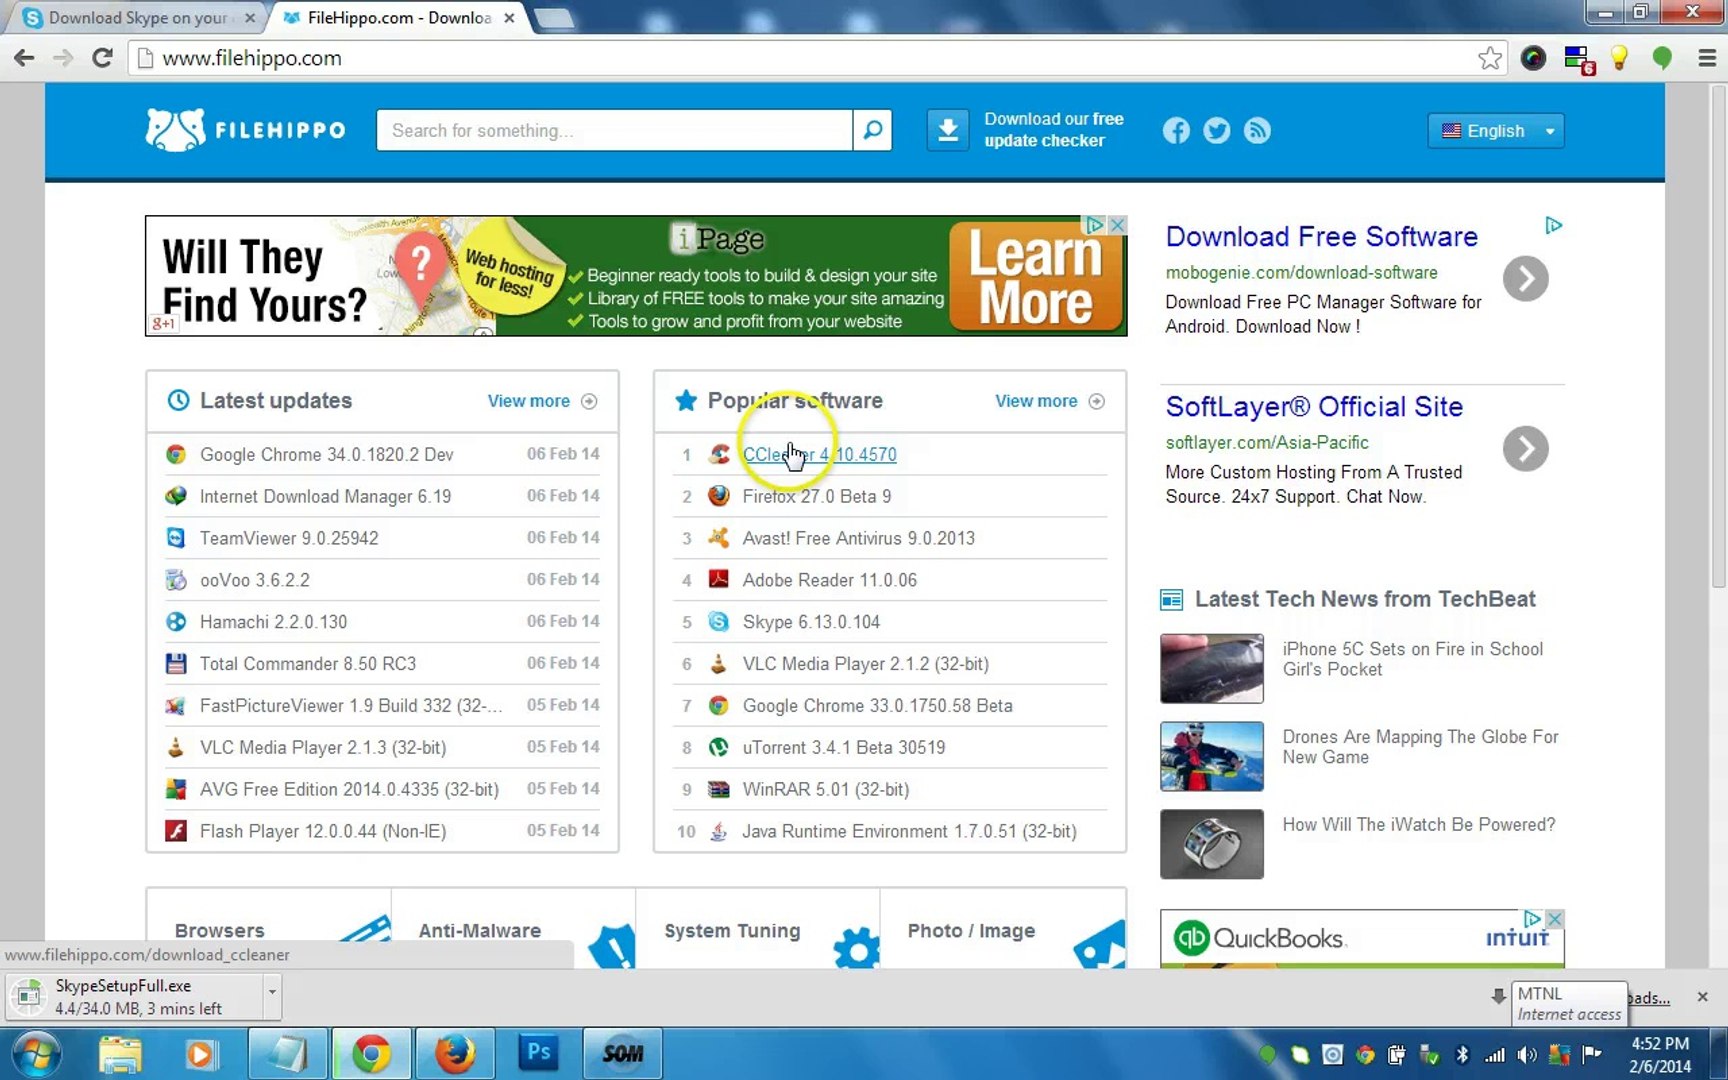Focus the Search for something field
This screenshot has height=1080, width=1728.
pyautogui.click(x=614, y=130)
